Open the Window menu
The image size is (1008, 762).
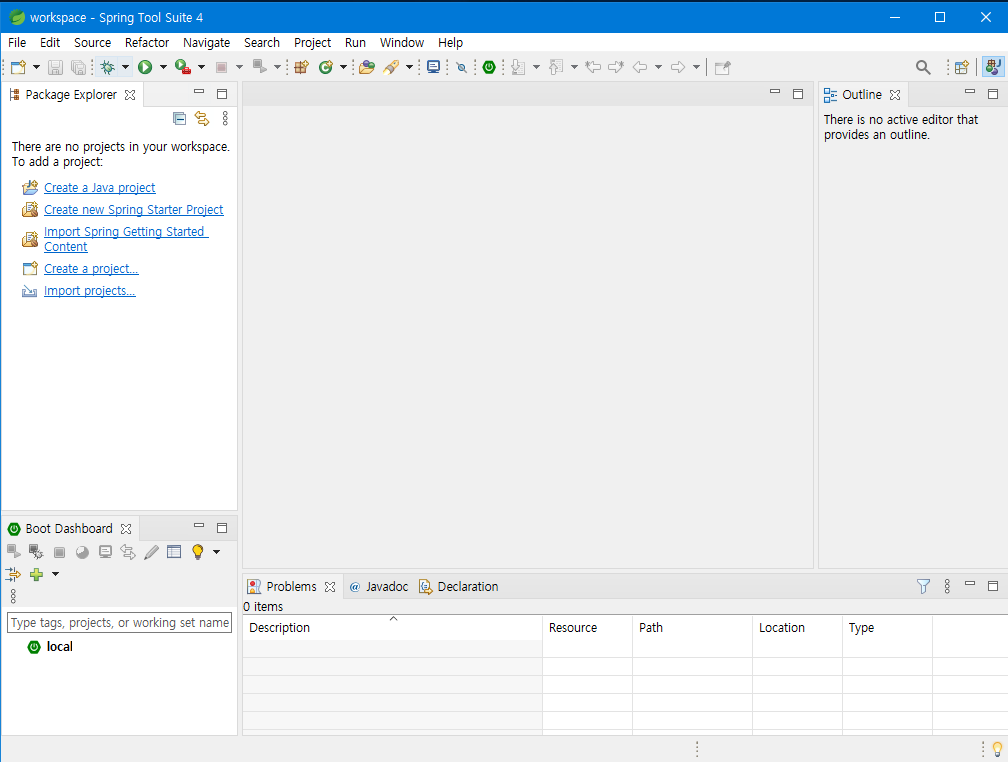tap(402, 42)
